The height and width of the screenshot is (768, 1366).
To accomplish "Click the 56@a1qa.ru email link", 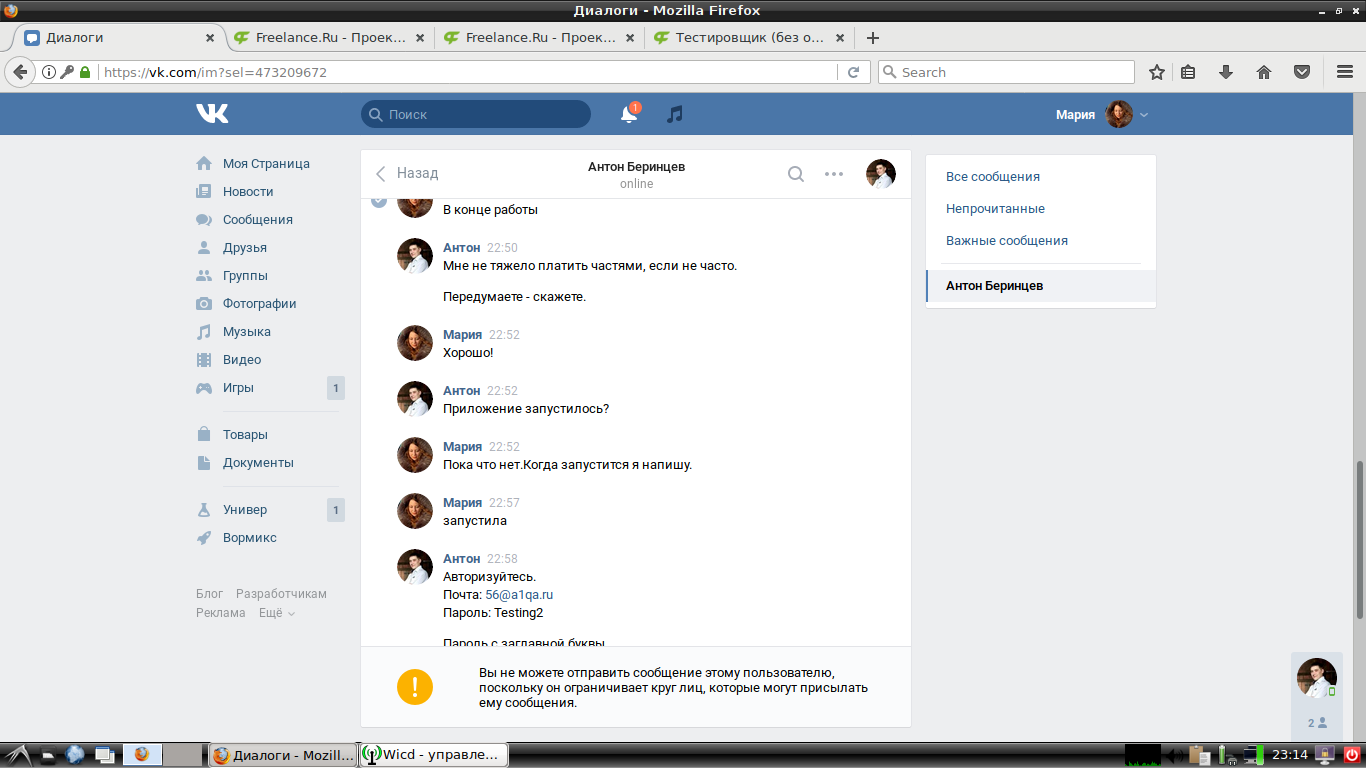I will click(x=519, y=594).
